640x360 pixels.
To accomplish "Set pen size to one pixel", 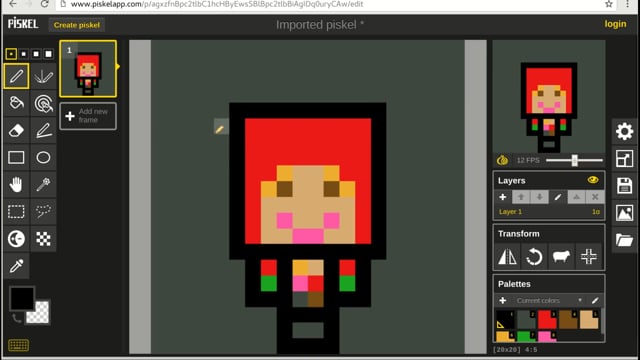I will click(11, 53).
